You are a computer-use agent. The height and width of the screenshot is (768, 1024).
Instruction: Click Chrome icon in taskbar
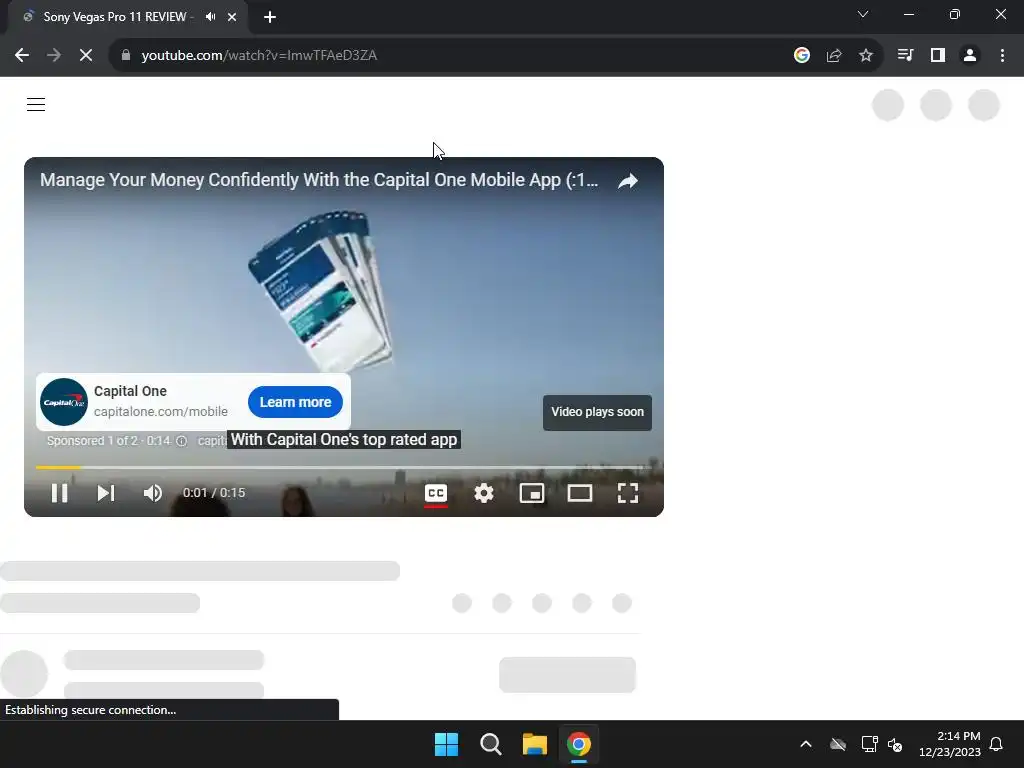(x=579, y=744)
